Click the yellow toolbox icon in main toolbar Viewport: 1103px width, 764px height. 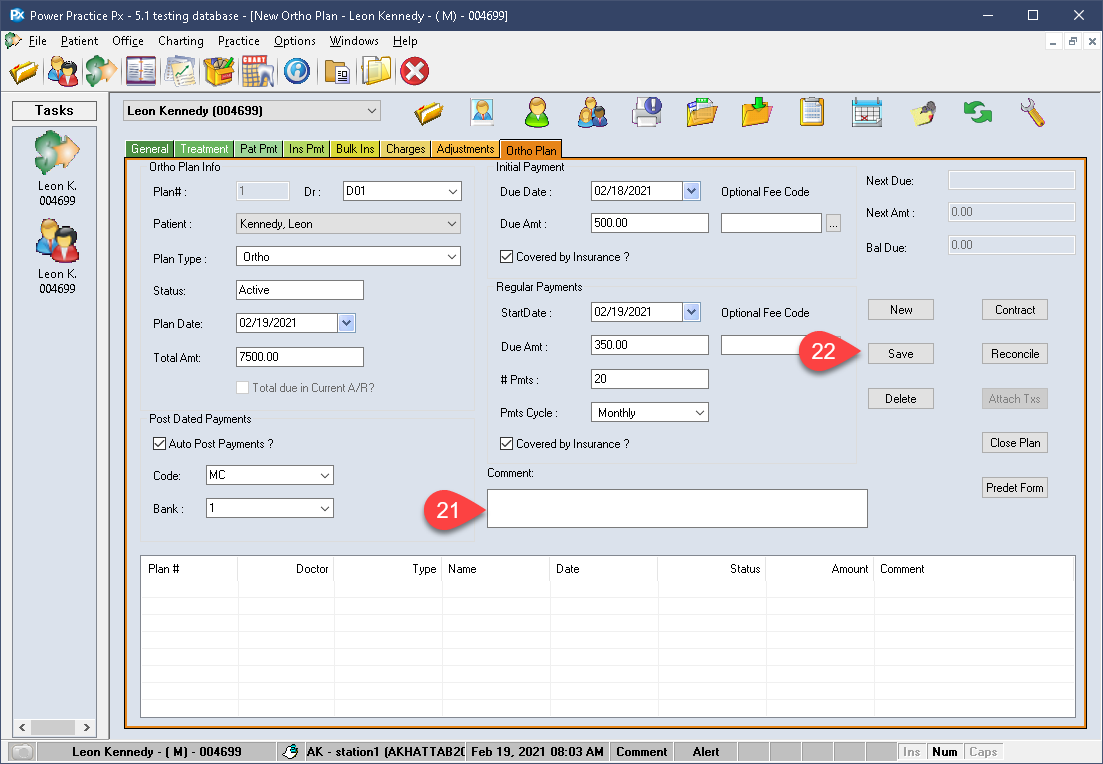click(219, 71)
